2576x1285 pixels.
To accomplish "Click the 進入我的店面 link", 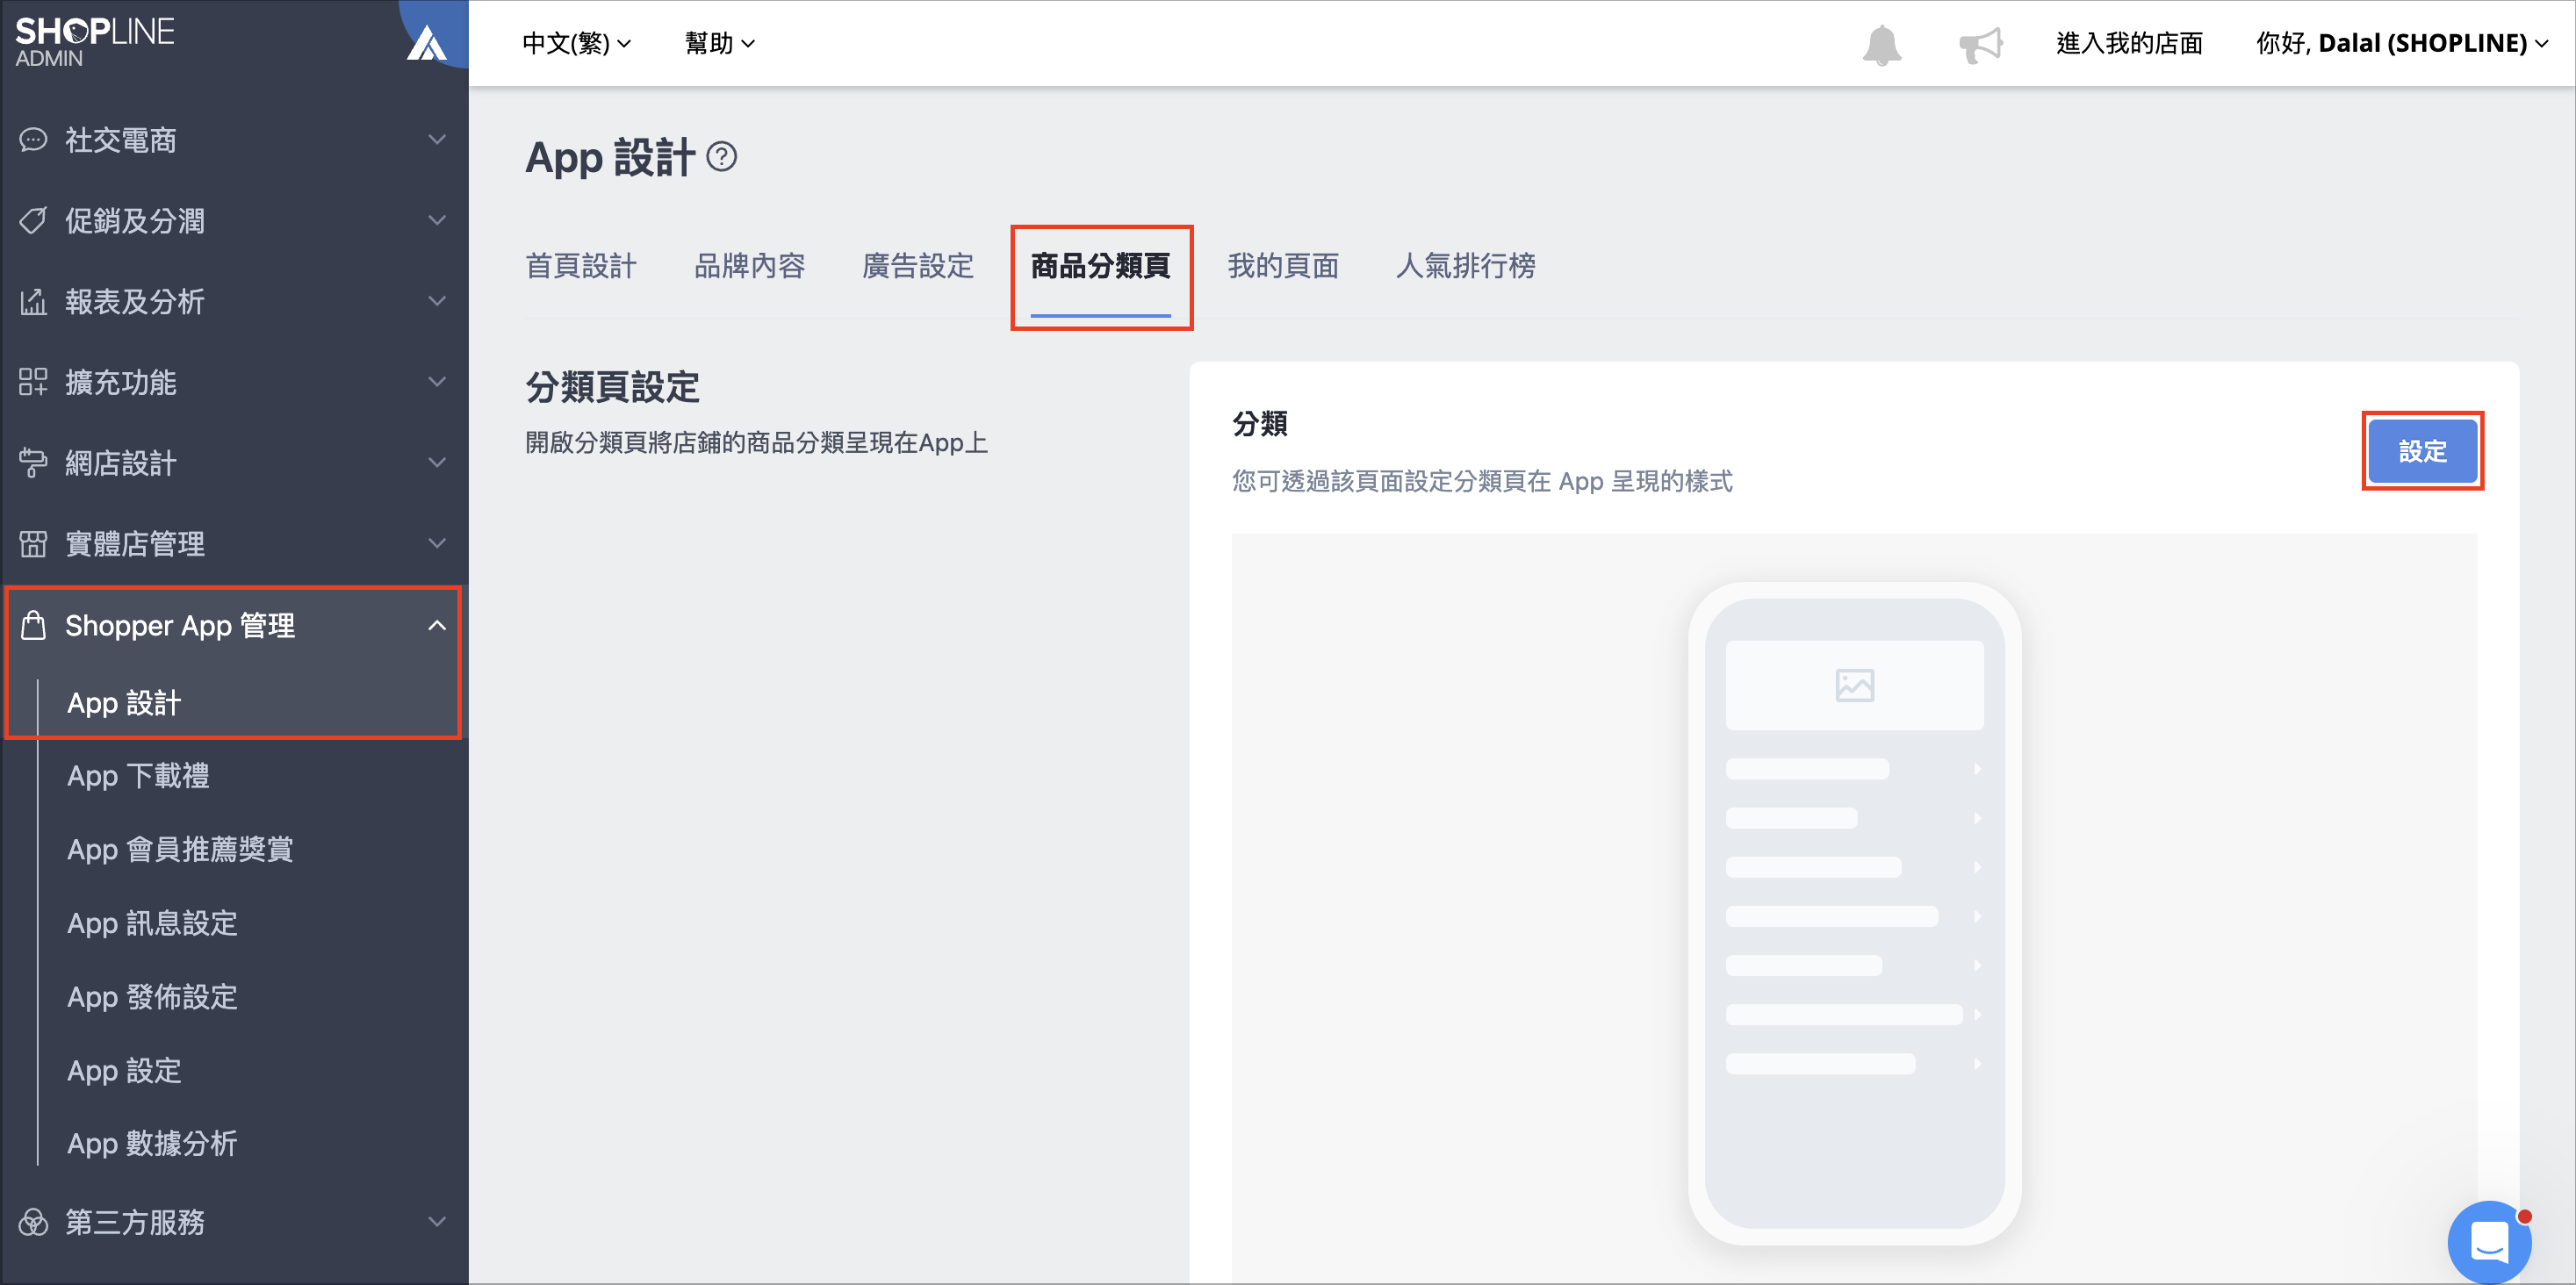I will pos(2129,43).
